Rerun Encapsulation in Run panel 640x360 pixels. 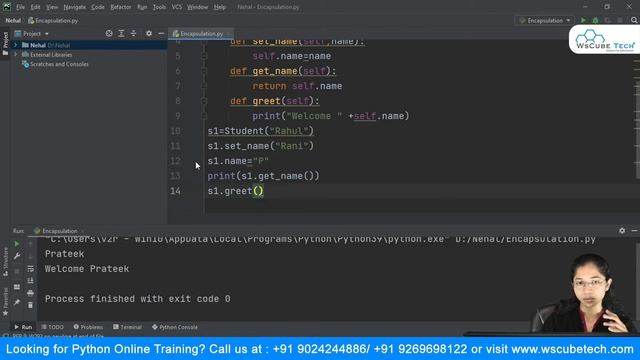17,244
